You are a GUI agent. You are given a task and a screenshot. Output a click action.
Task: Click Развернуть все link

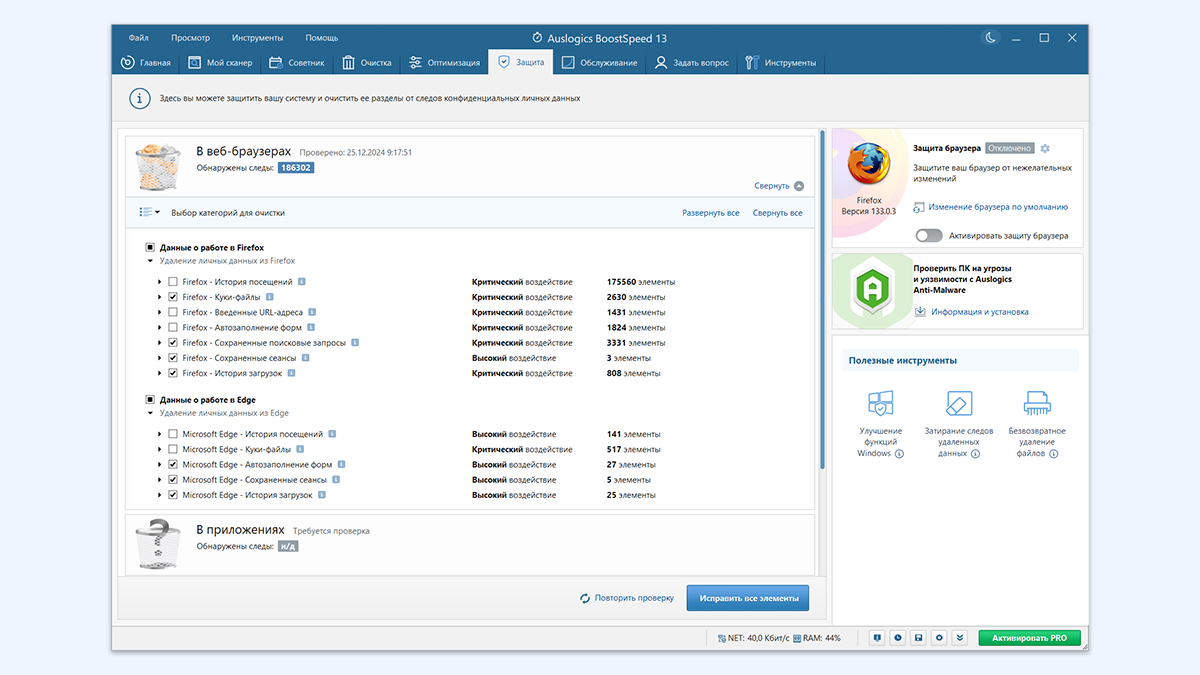(711, 213)
